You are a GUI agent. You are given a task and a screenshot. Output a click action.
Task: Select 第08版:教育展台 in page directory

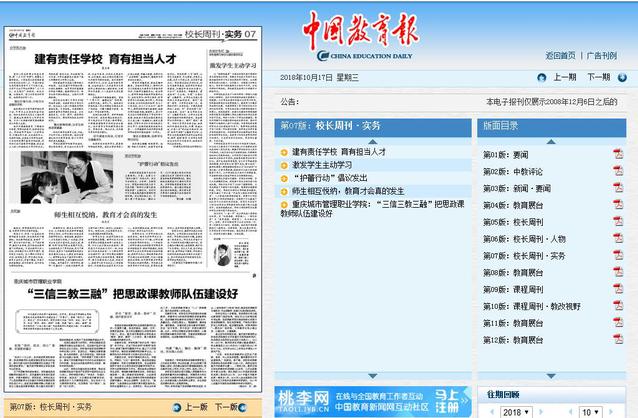[513, 272]
